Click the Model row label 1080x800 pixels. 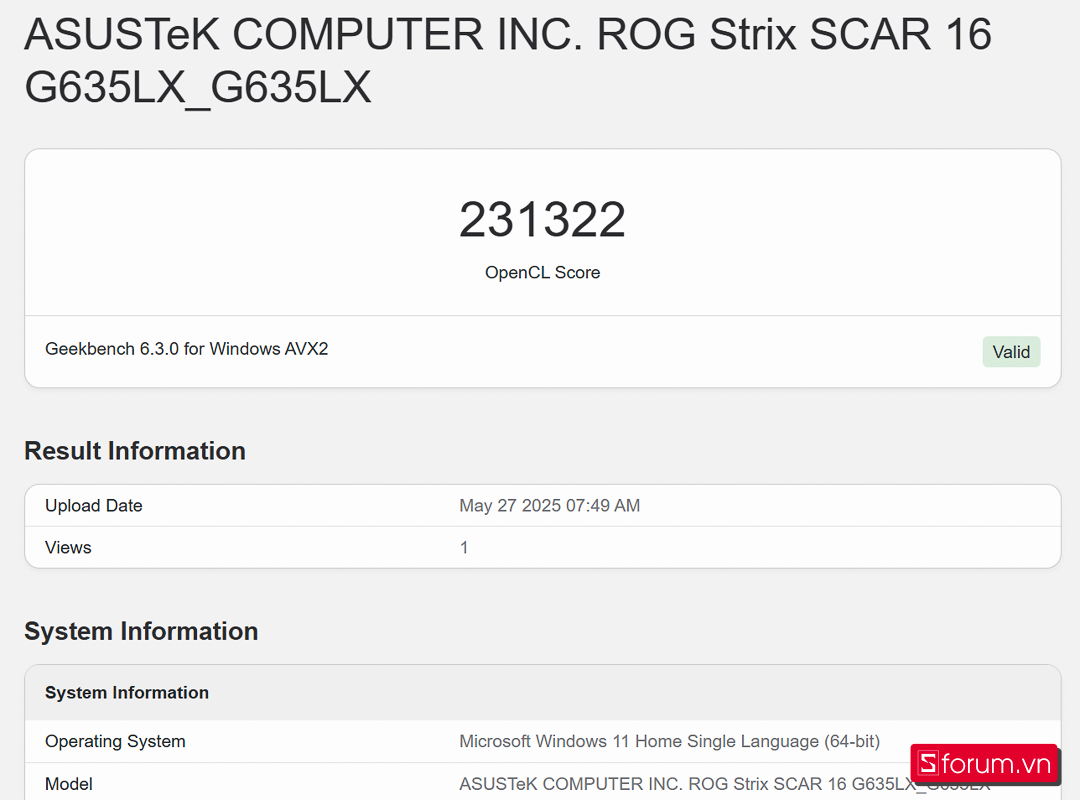[x=69, y=784]
